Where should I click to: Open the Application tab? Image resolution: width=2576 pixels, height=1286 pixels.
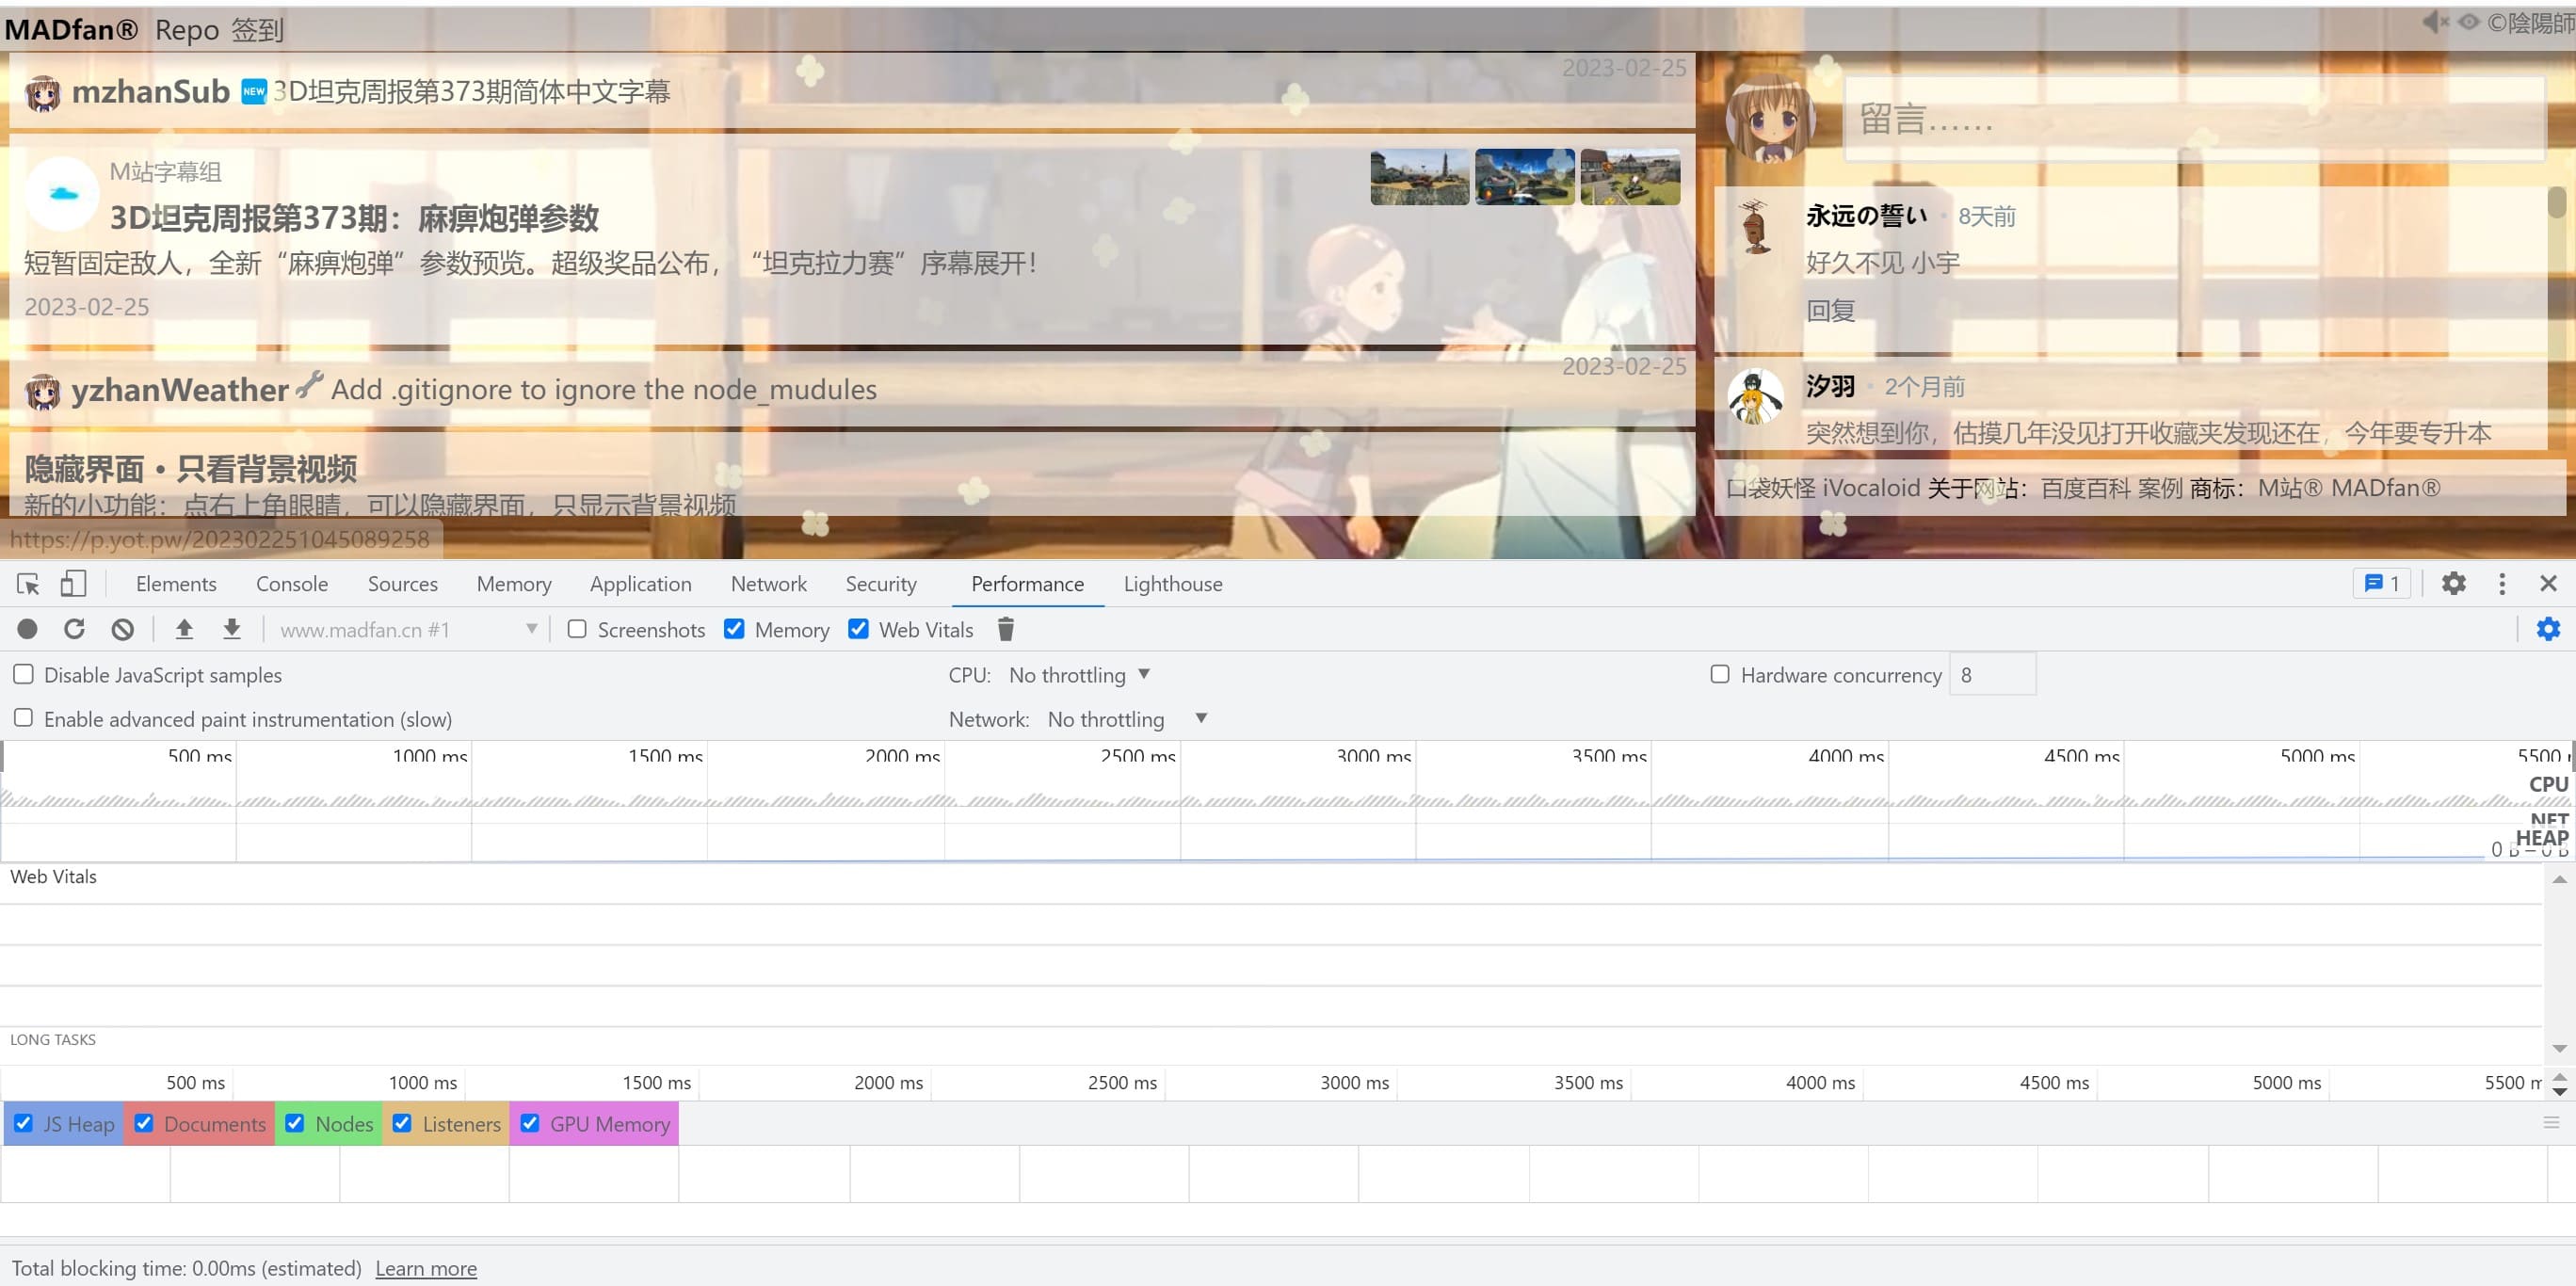[641, 584]
